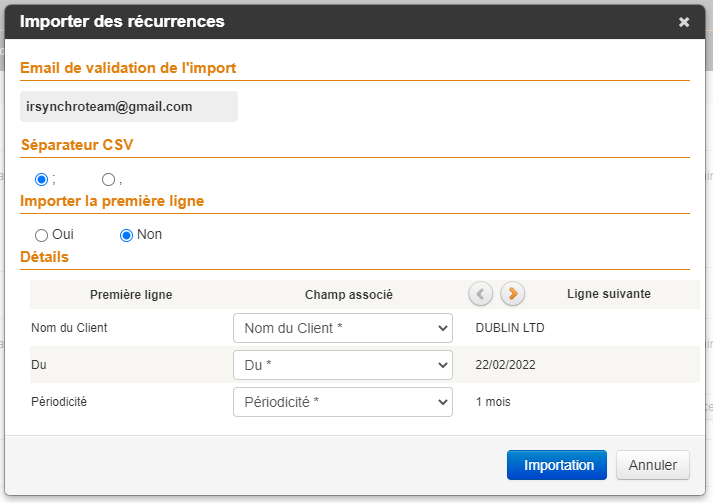Screen dimensions: 713x503
Task: Select comma as CSV separator
Action: click(108, 180)
